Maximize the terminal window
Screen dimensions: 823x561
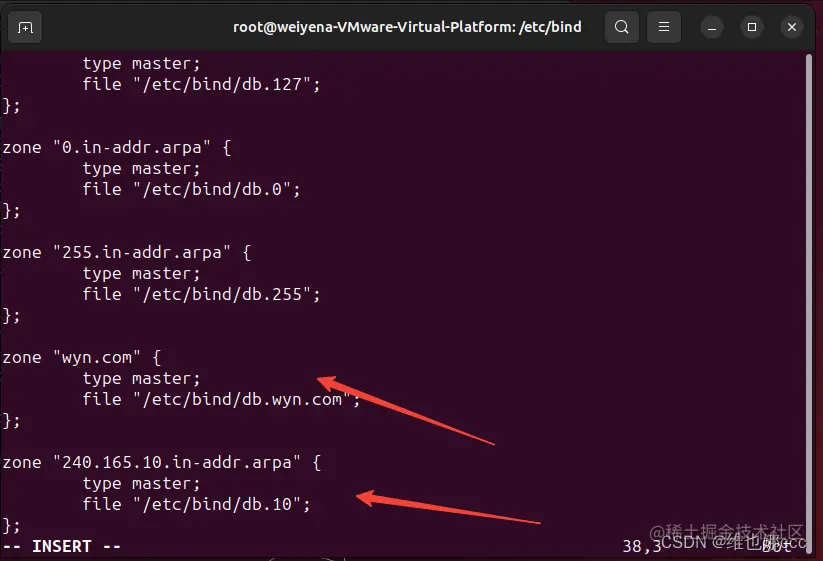[752, 27]
